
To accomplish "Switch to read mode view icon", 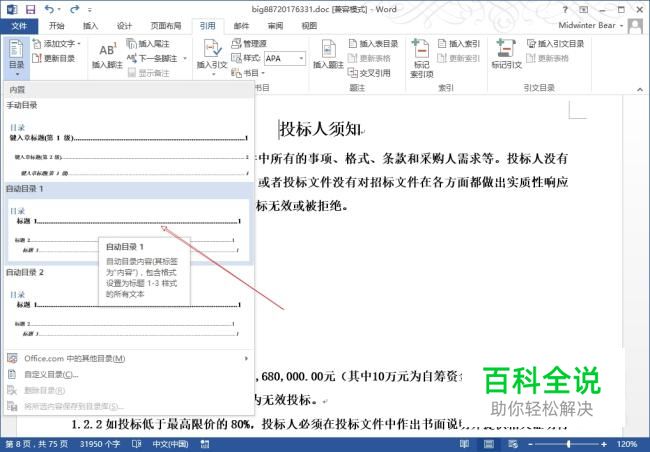I will (465, 444).
